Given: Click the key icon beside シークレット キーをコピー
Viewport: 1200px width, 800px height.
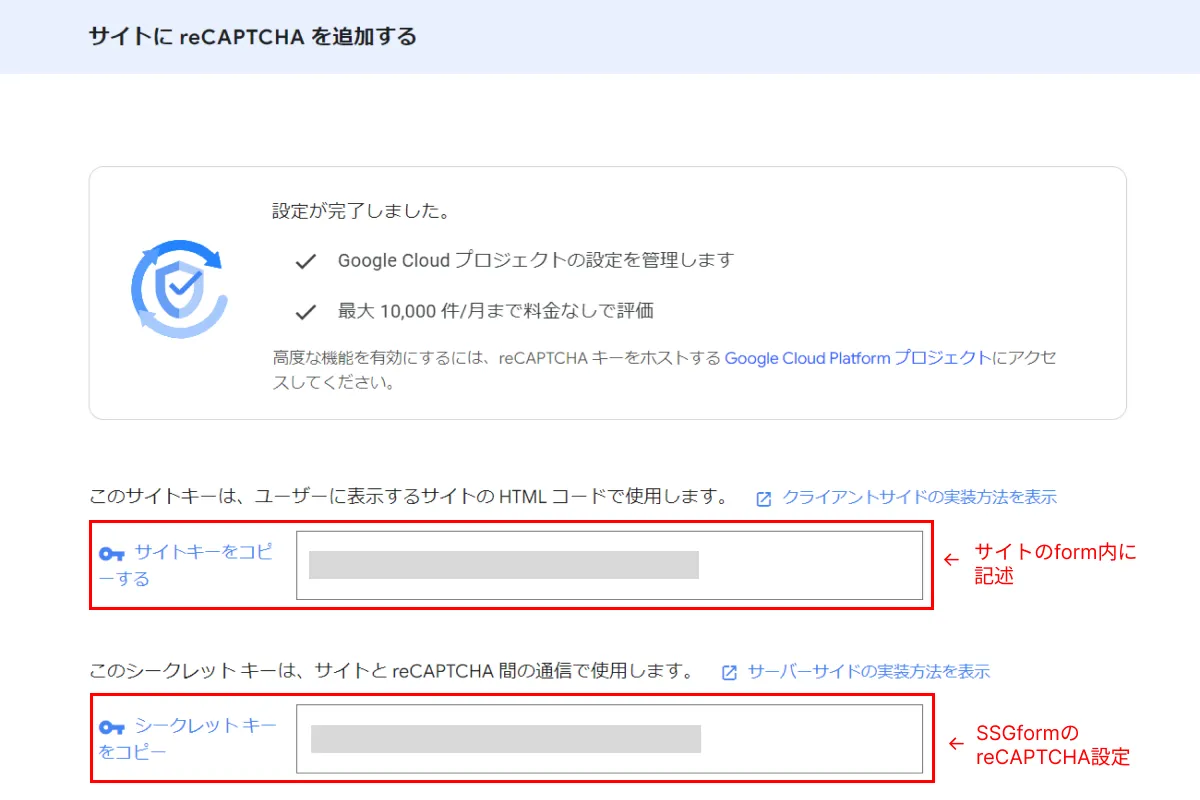Looking at the screenshot, I should [x=111, y=727].
